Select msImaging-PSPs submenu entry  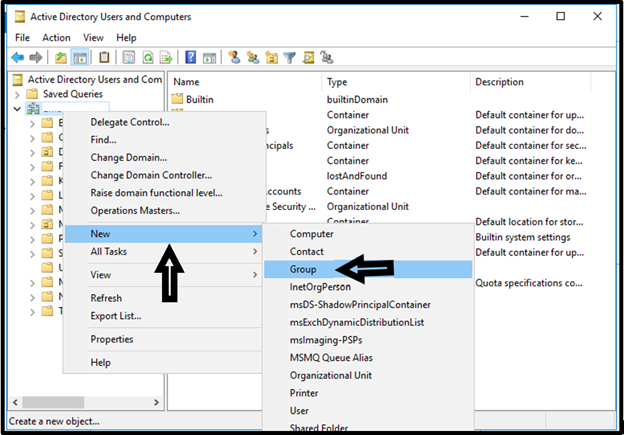[x=326, y=340]
